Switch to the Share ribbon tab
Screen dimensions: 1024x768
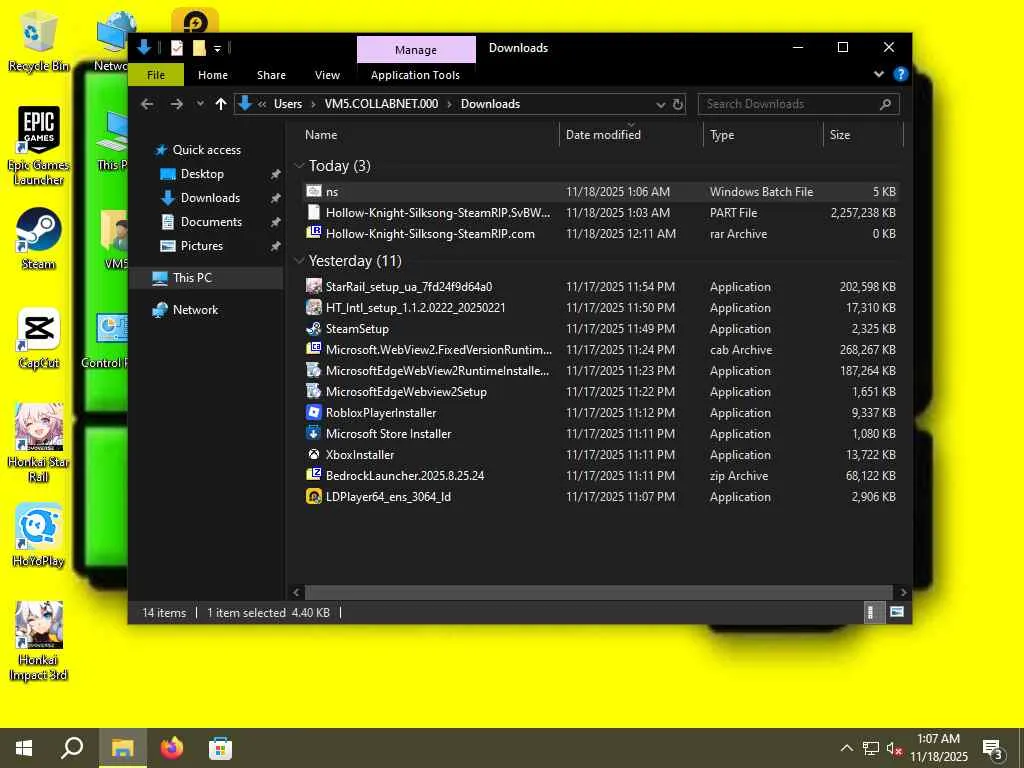coord(271,75)
